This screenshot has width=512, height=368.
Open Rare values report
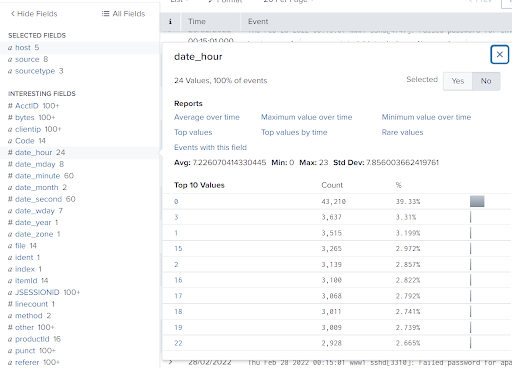tap(402, 132)
